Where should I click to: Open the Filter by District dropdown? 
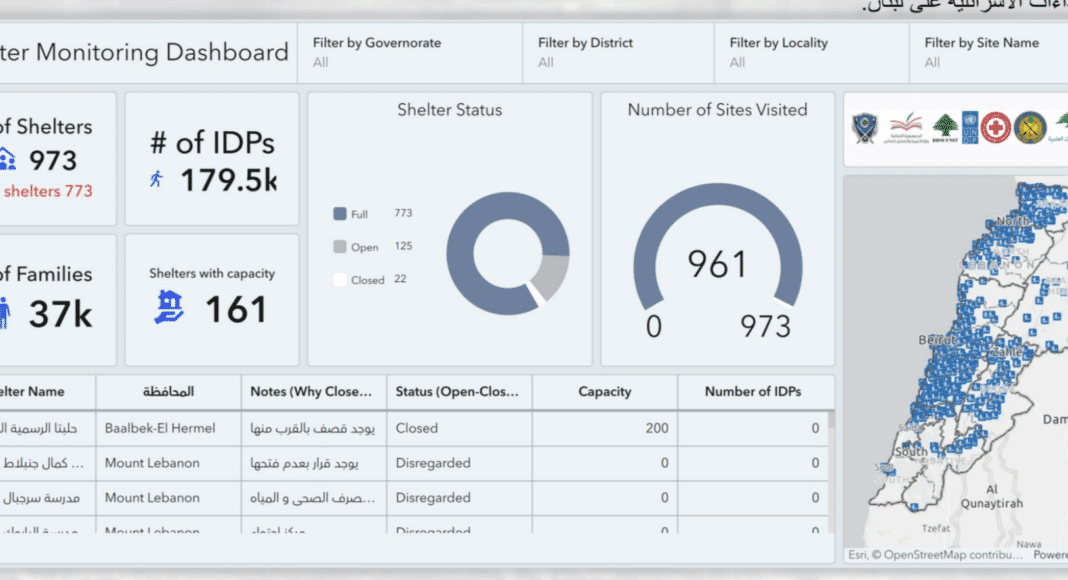click(x=618, y=53)
